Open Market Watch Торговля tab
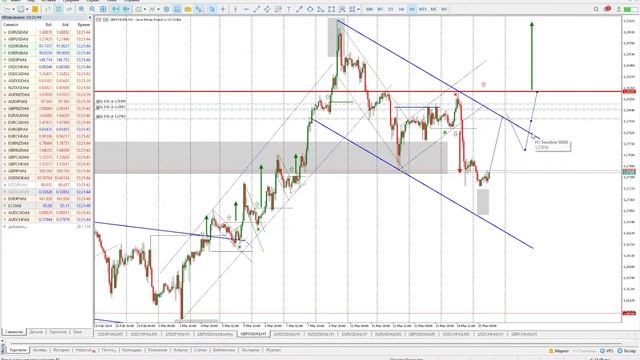 [58, 332]
